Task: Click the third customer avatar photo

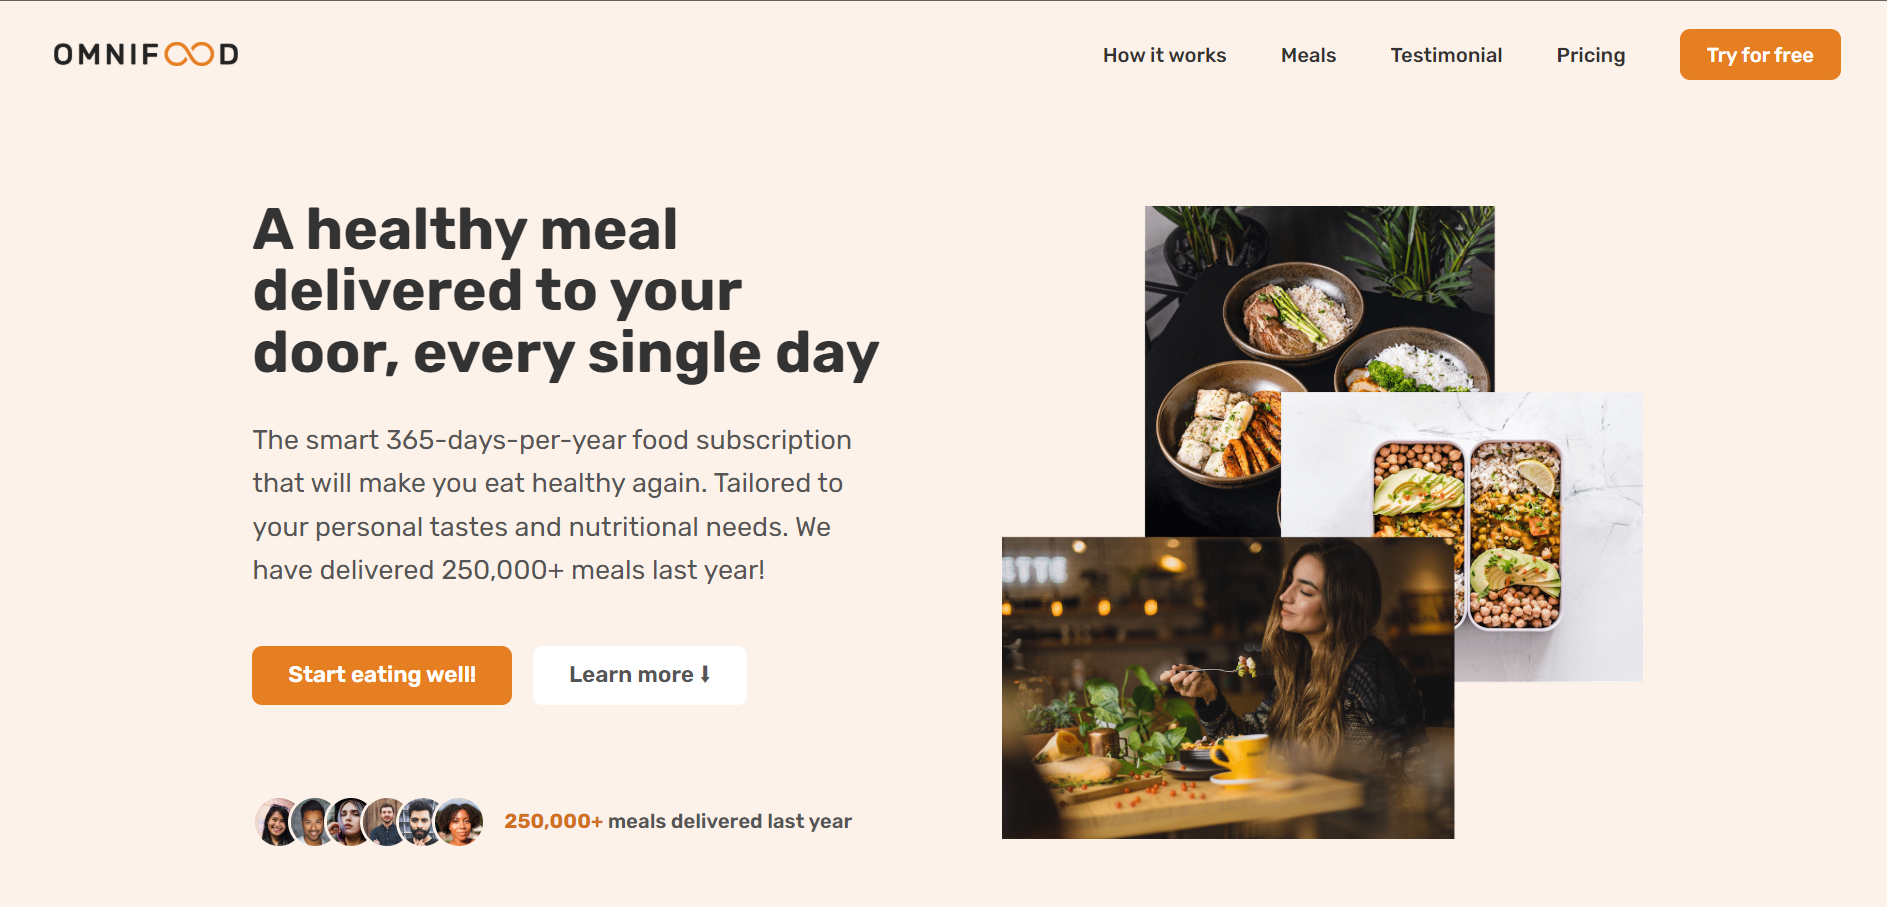Action: pos(349,822)
